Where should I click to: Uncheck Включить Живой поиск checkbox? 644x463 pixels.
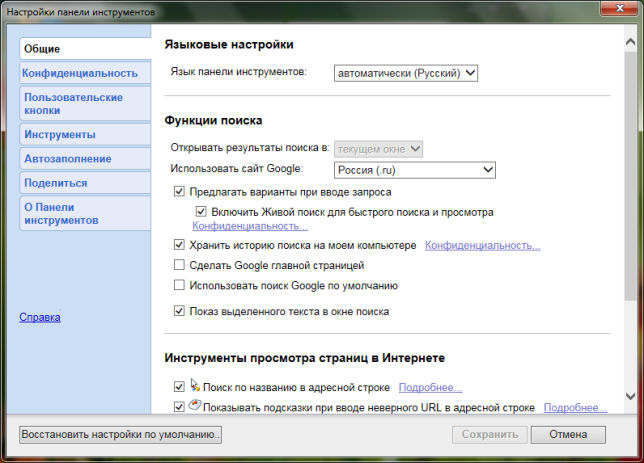pyautogui.click(x=201, y=212)
